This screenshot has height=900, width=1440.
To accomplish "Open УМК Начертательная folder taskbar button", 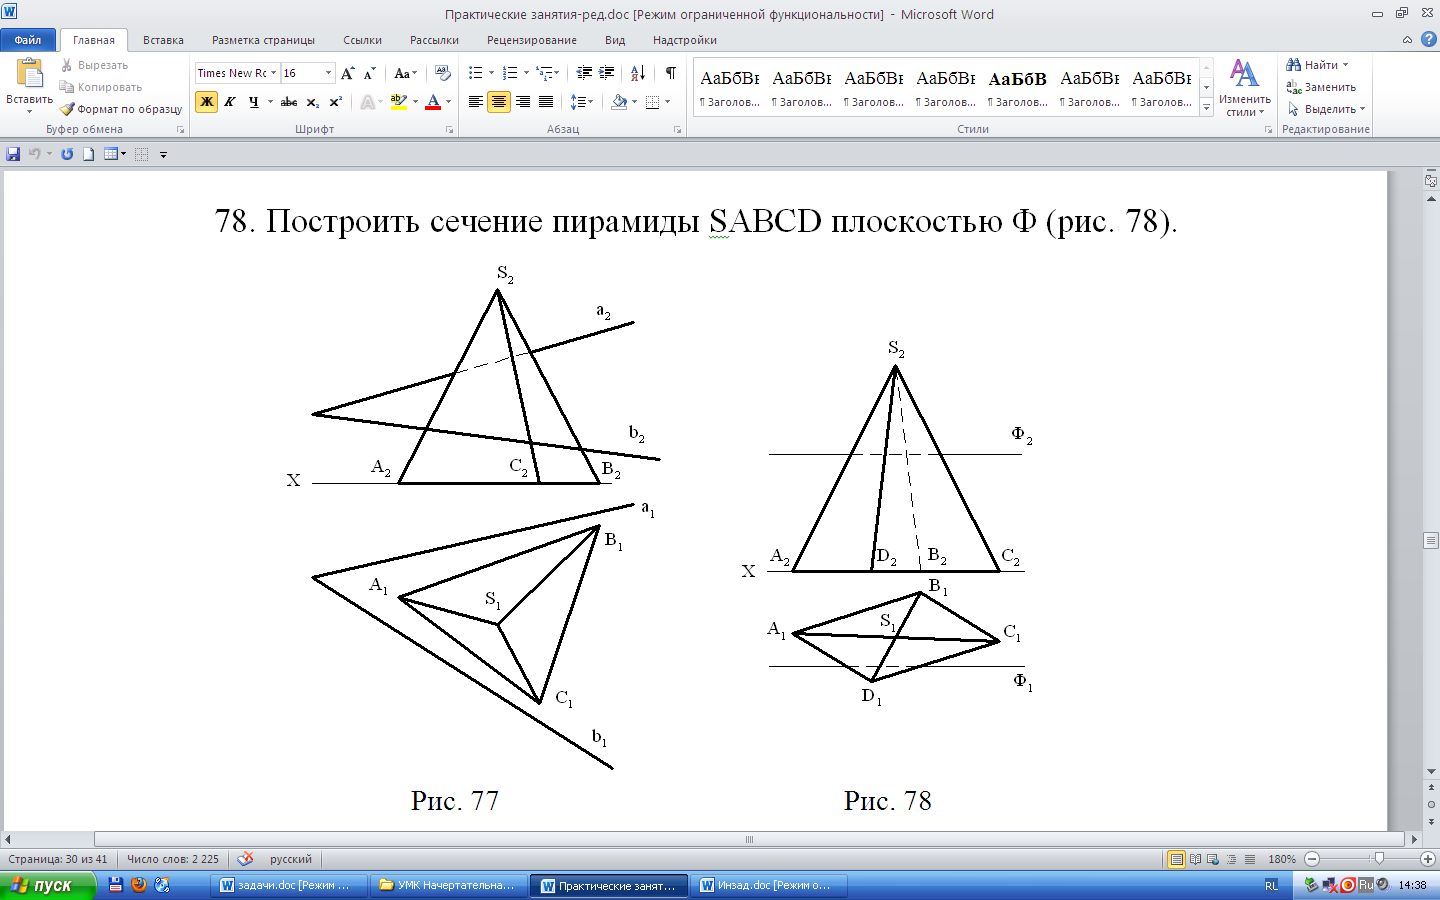I will point(448,885).
